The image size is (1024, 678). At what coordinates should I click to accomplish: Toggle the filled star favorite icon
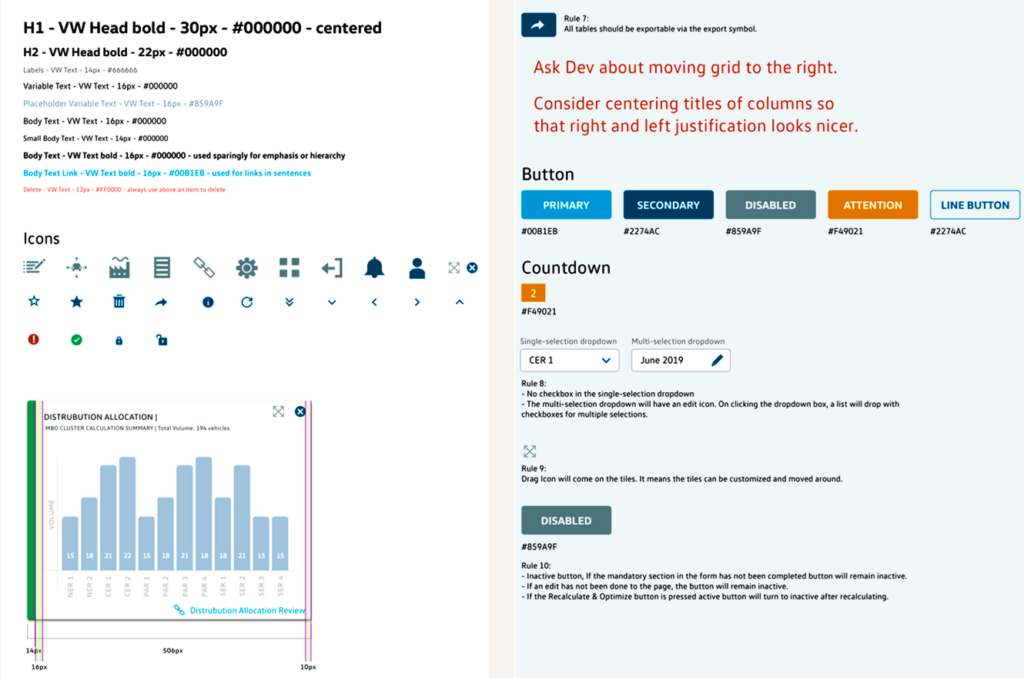coord(76,301)
